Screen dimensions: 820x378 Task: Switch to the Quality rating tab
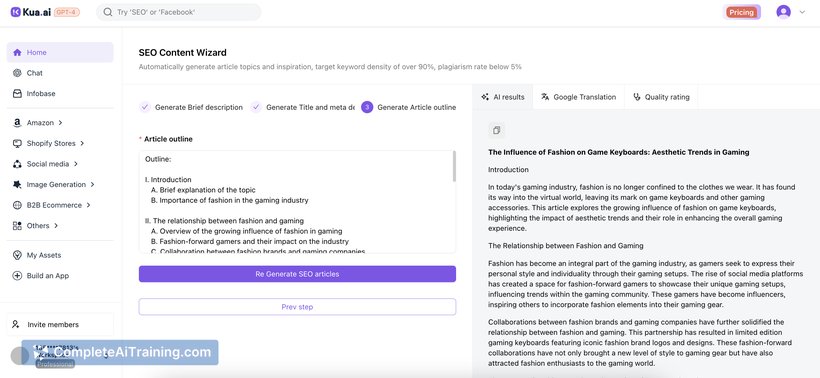coord(662,97)
